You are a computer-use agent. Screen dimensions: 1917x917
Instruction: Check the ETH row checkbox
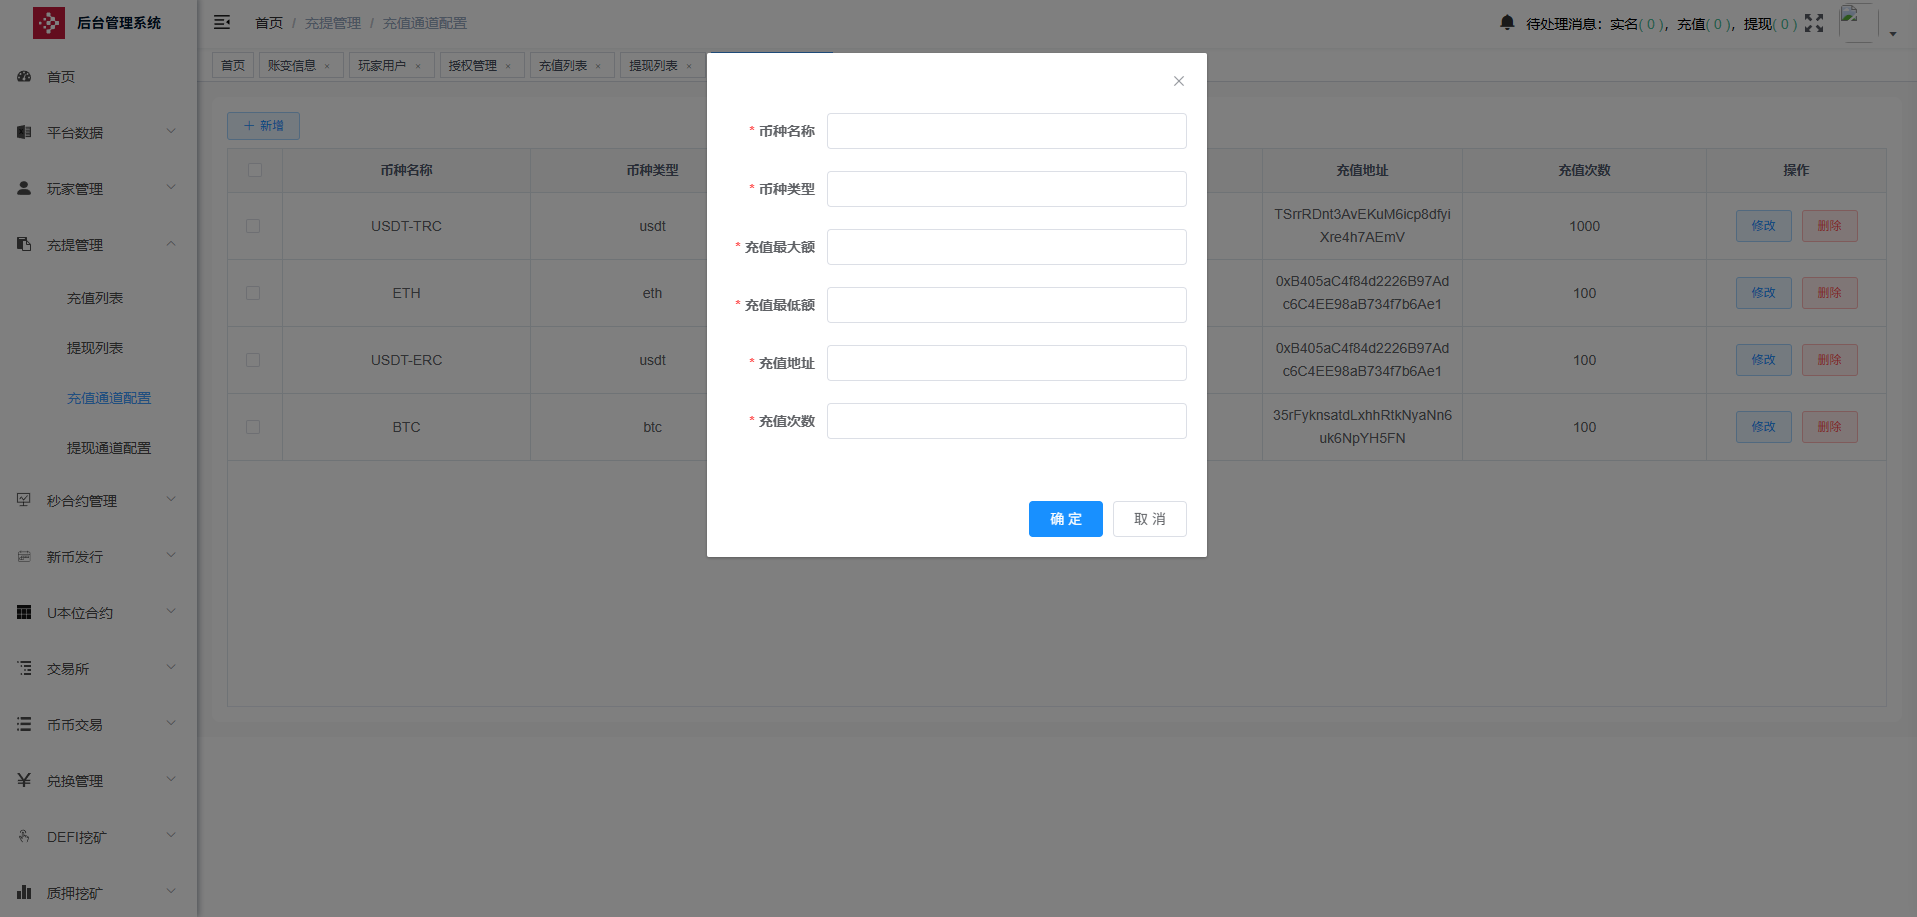[253, 293]
